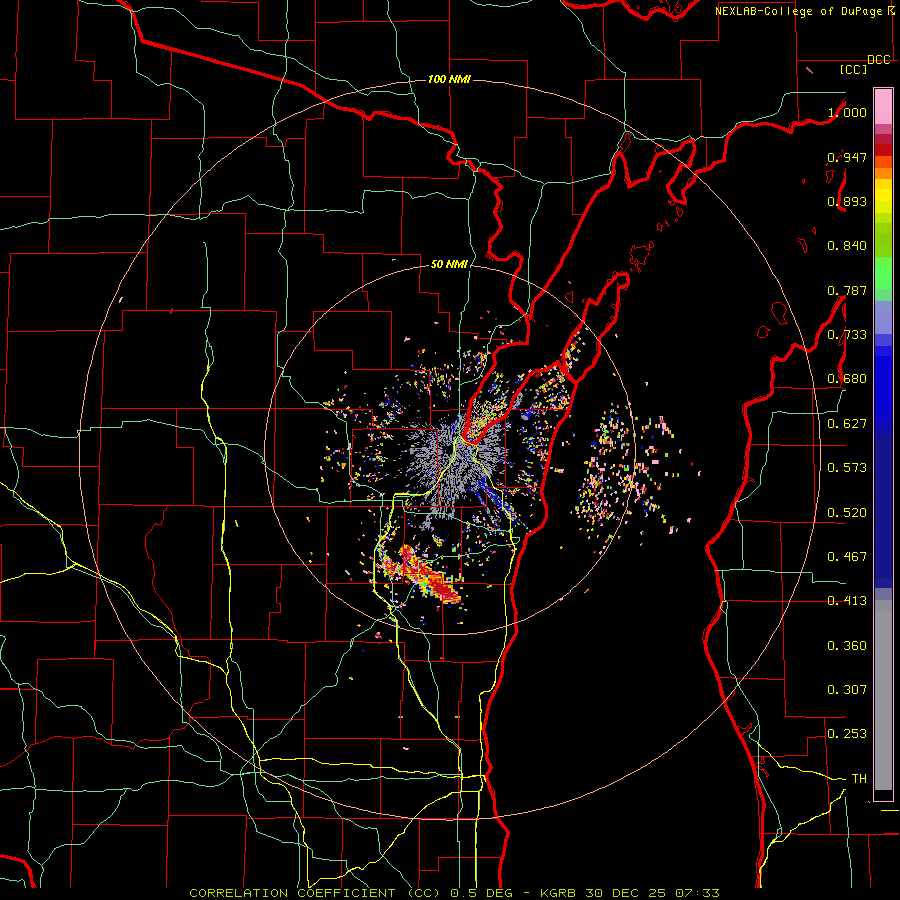Image resolution: width=900 pixels, height=900 pixels.
Task: Click the 0.627 scale value
Action: pyautogui.click(x=847, y=423)
